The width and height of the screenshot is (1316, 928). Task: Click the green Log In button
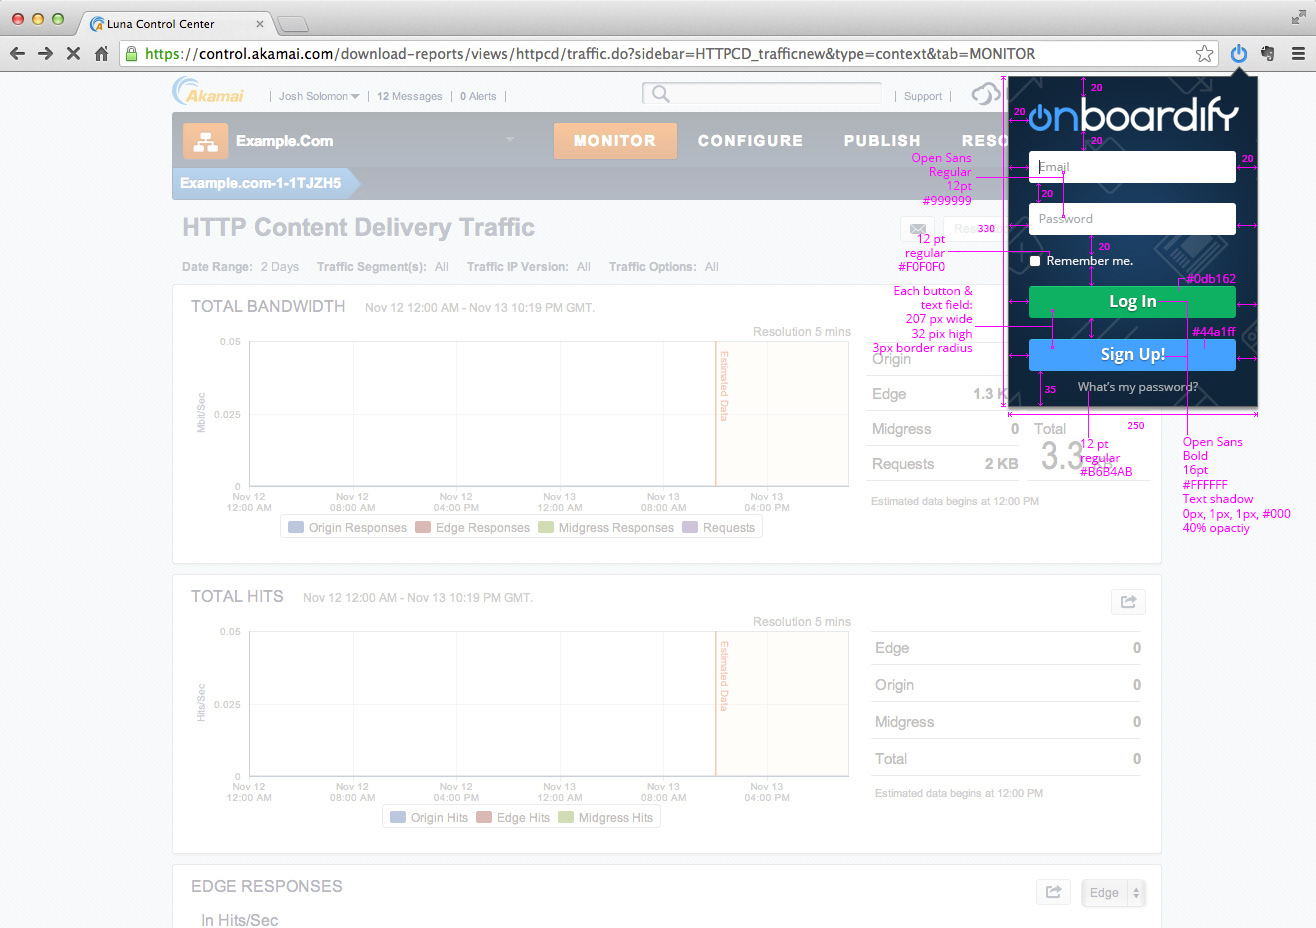click(1132, 302)
